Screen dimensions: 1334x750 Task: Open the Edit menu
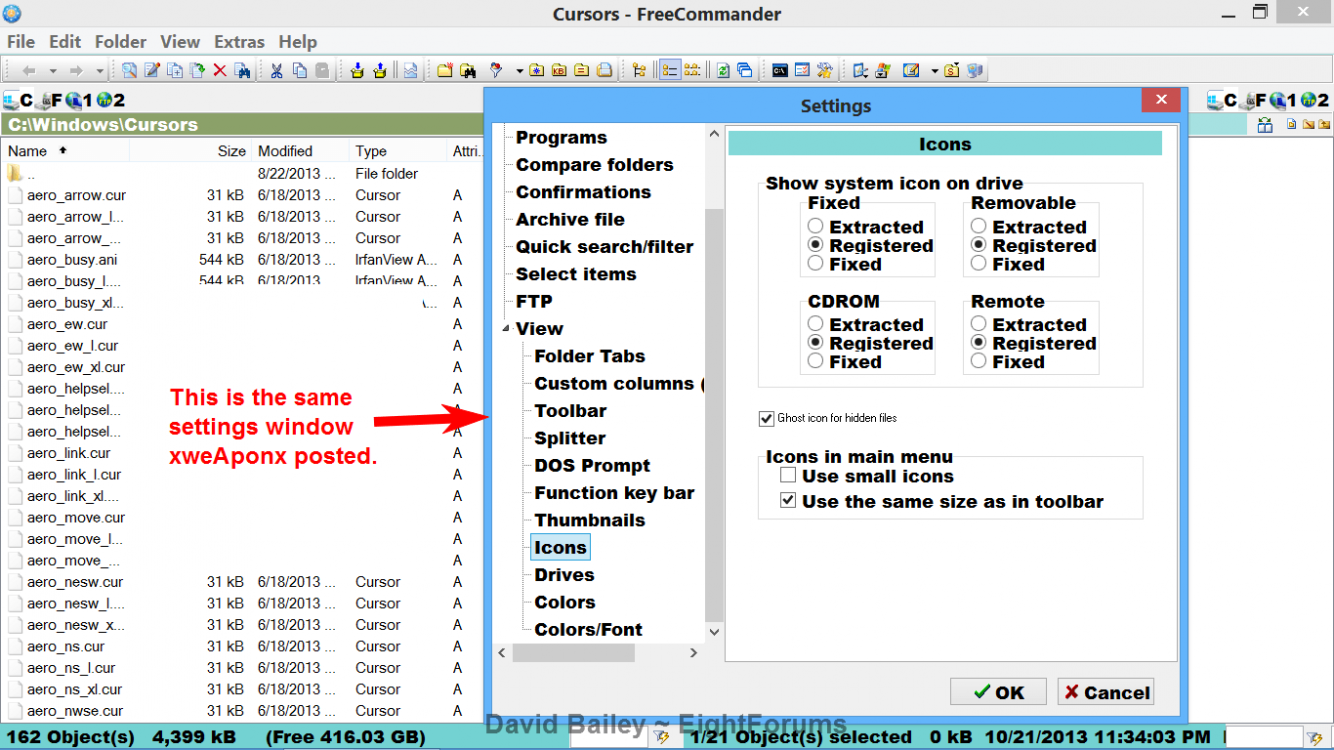click(x=65, y=42)
